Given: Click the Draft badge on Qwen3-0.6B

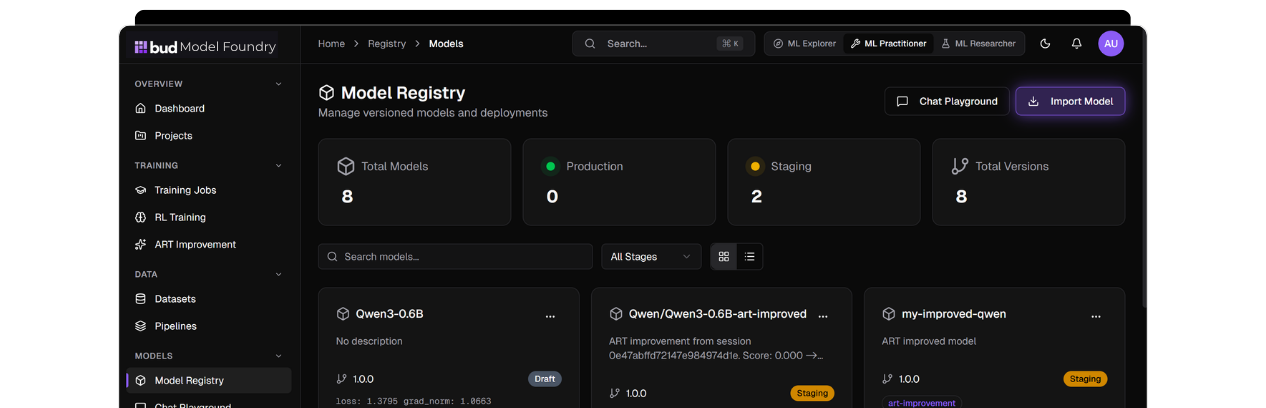Looking at the screenshot, I should 545,379.
